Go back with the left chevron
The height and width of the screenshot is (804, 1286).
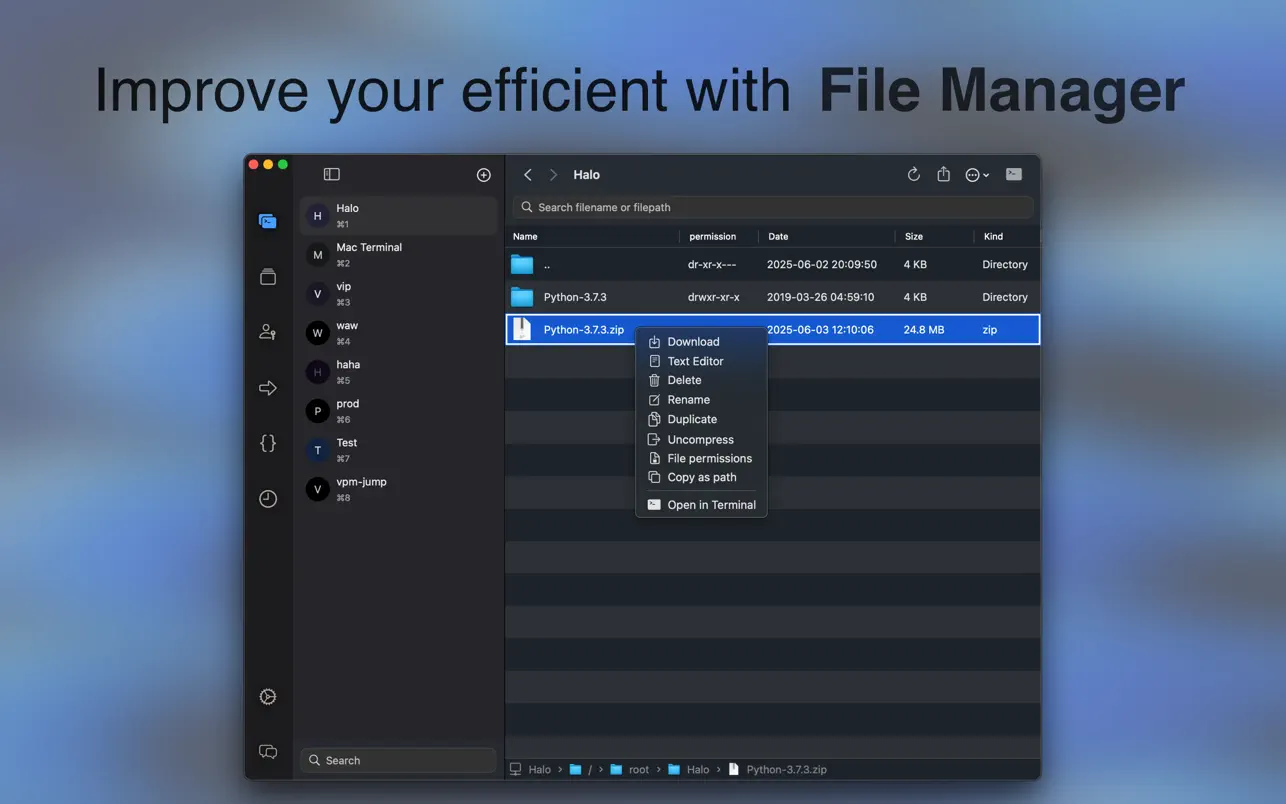528,175
